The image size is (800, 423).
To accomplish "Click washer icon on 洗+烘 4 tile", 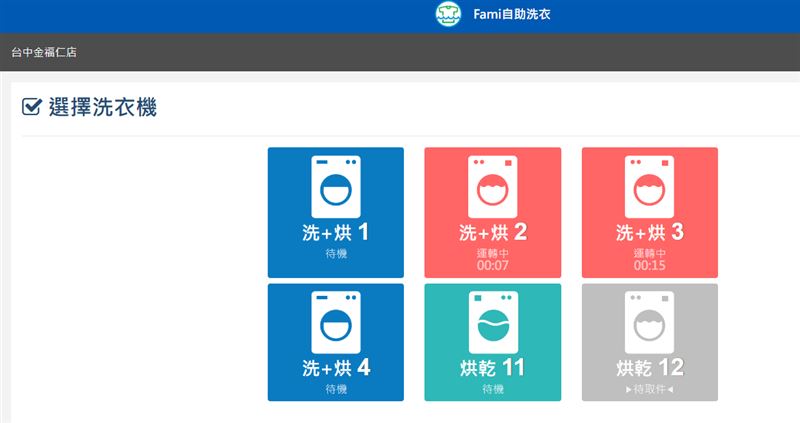I will point(336,322).
